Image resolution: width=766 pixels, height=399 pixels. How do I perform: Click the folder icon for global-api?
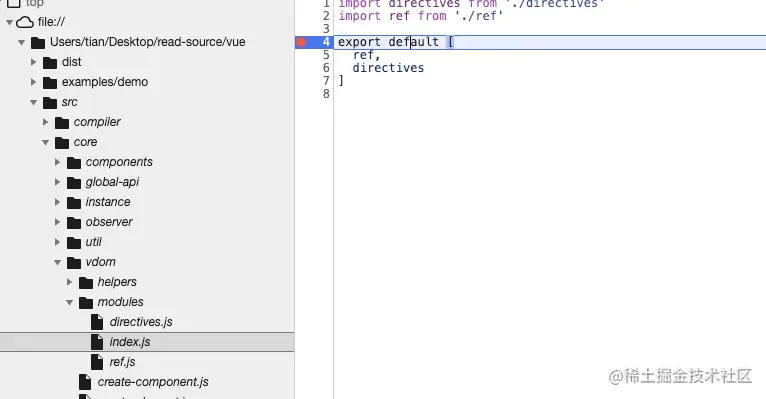(x=74, y=183)
